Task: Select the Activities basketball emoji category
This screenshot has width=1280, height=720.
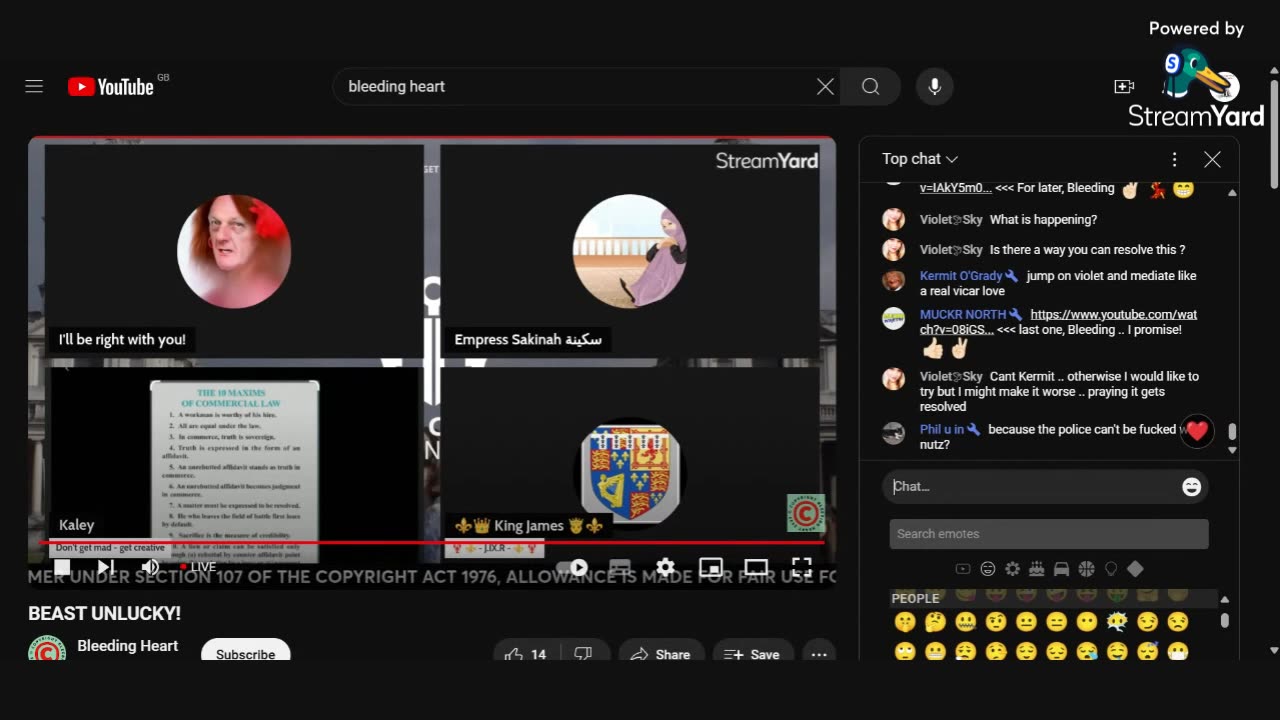Action: (1086, 569)
